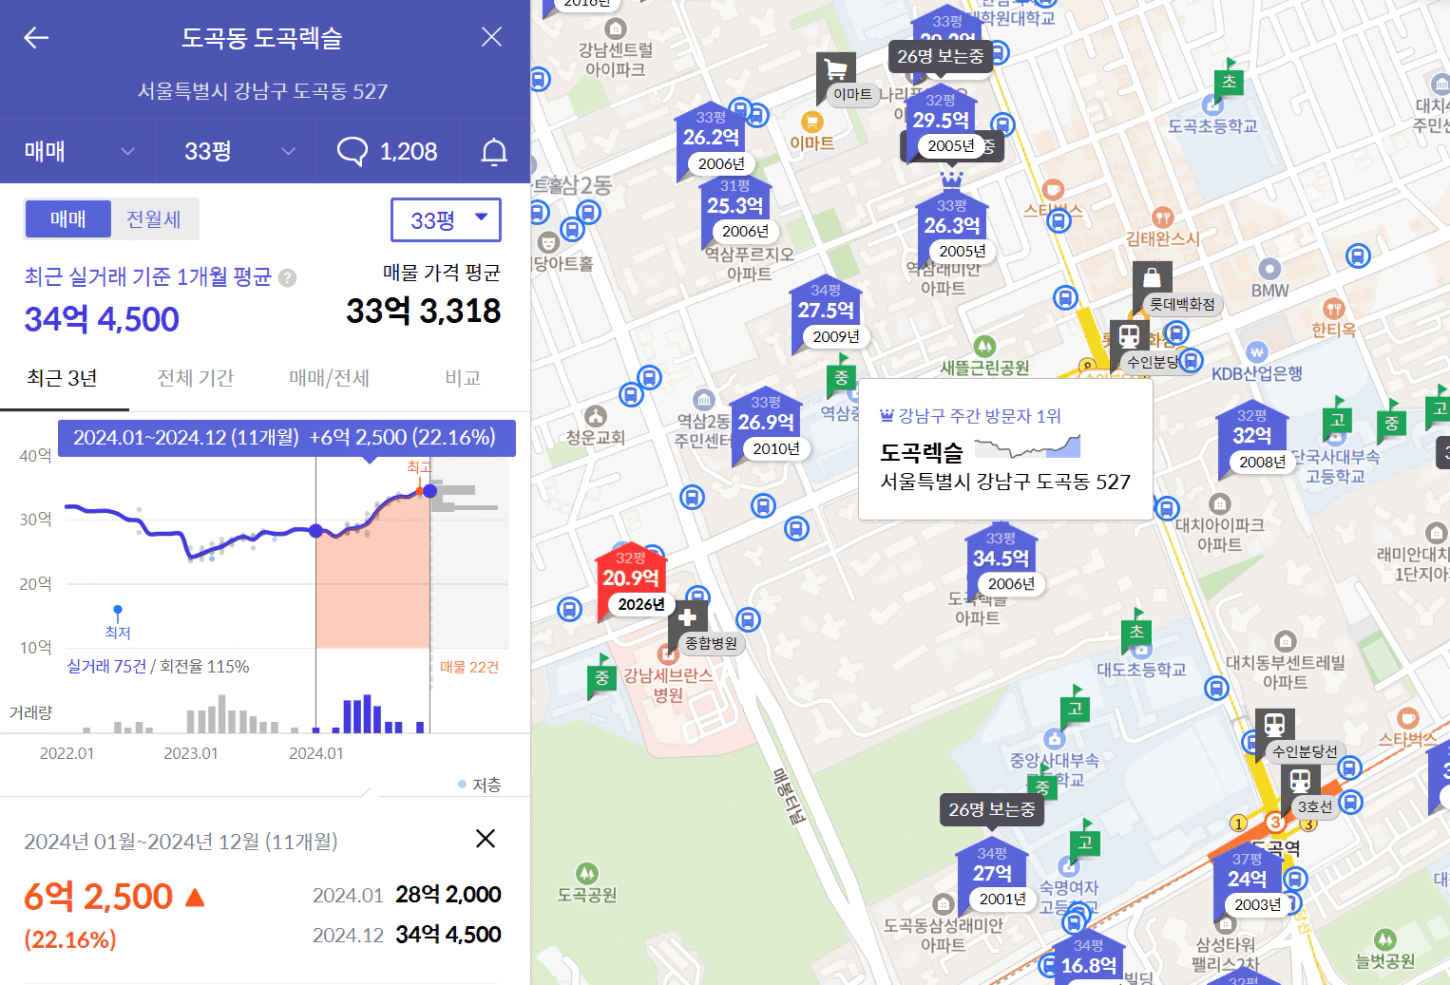The width and height of the screenshot is (1450, 985).
Task: Click the 서울특별시 강남구 도곡동 527 header address
Action: click(262, 91)
